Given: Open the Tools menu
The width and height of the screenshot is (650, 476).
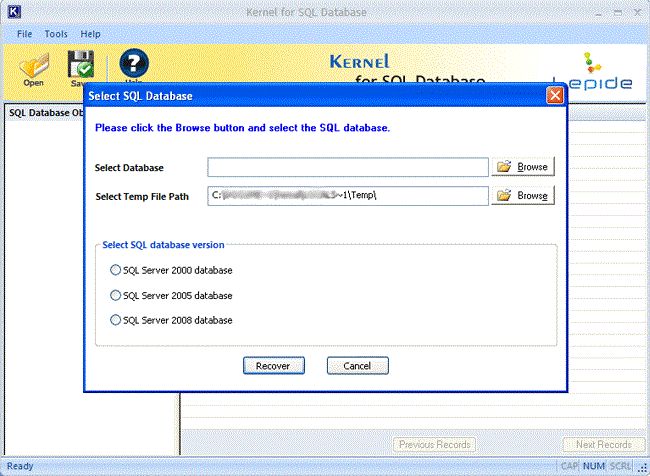Looking at the screenshot, I should [x=56, y=34].
